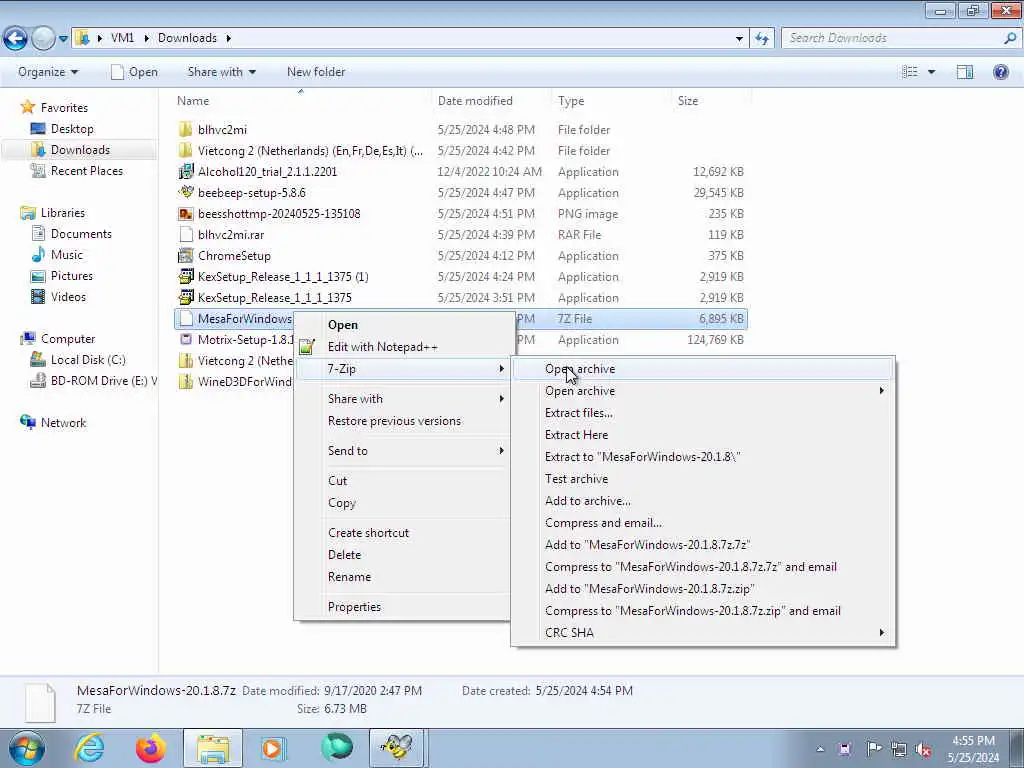This screenshot has height=768, width=1024.
Task: Open Desktop under Favorites
Action: pyautogui.click(x=72, y=129)
